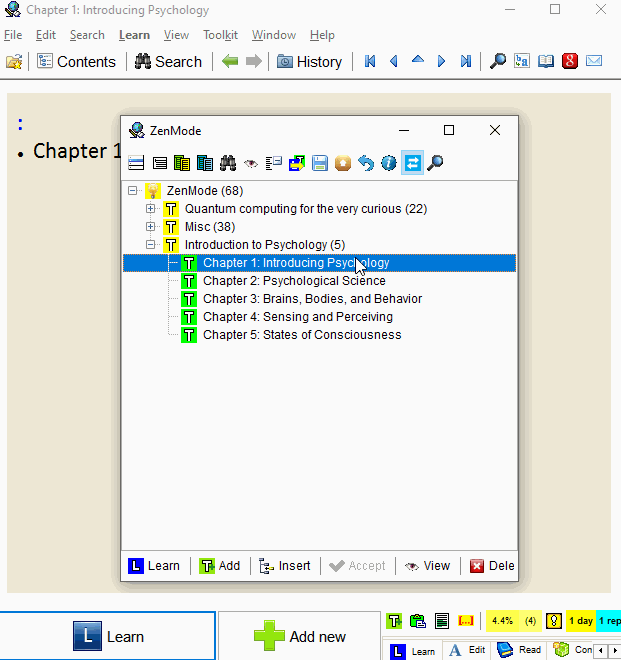The height and width of the screenshot is (660, 621).
Task: Open the Toolkit menu
Action: 220,35
